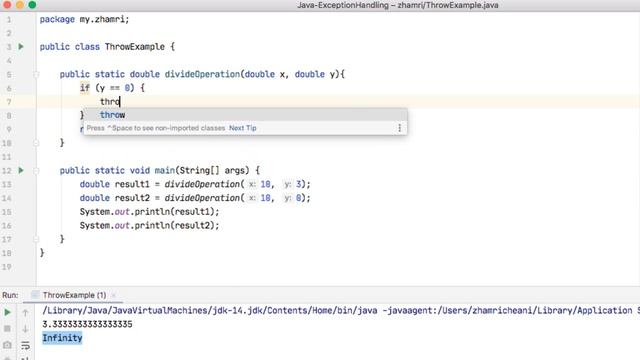Toggle soft-wrap in Run console

[25, 345]
